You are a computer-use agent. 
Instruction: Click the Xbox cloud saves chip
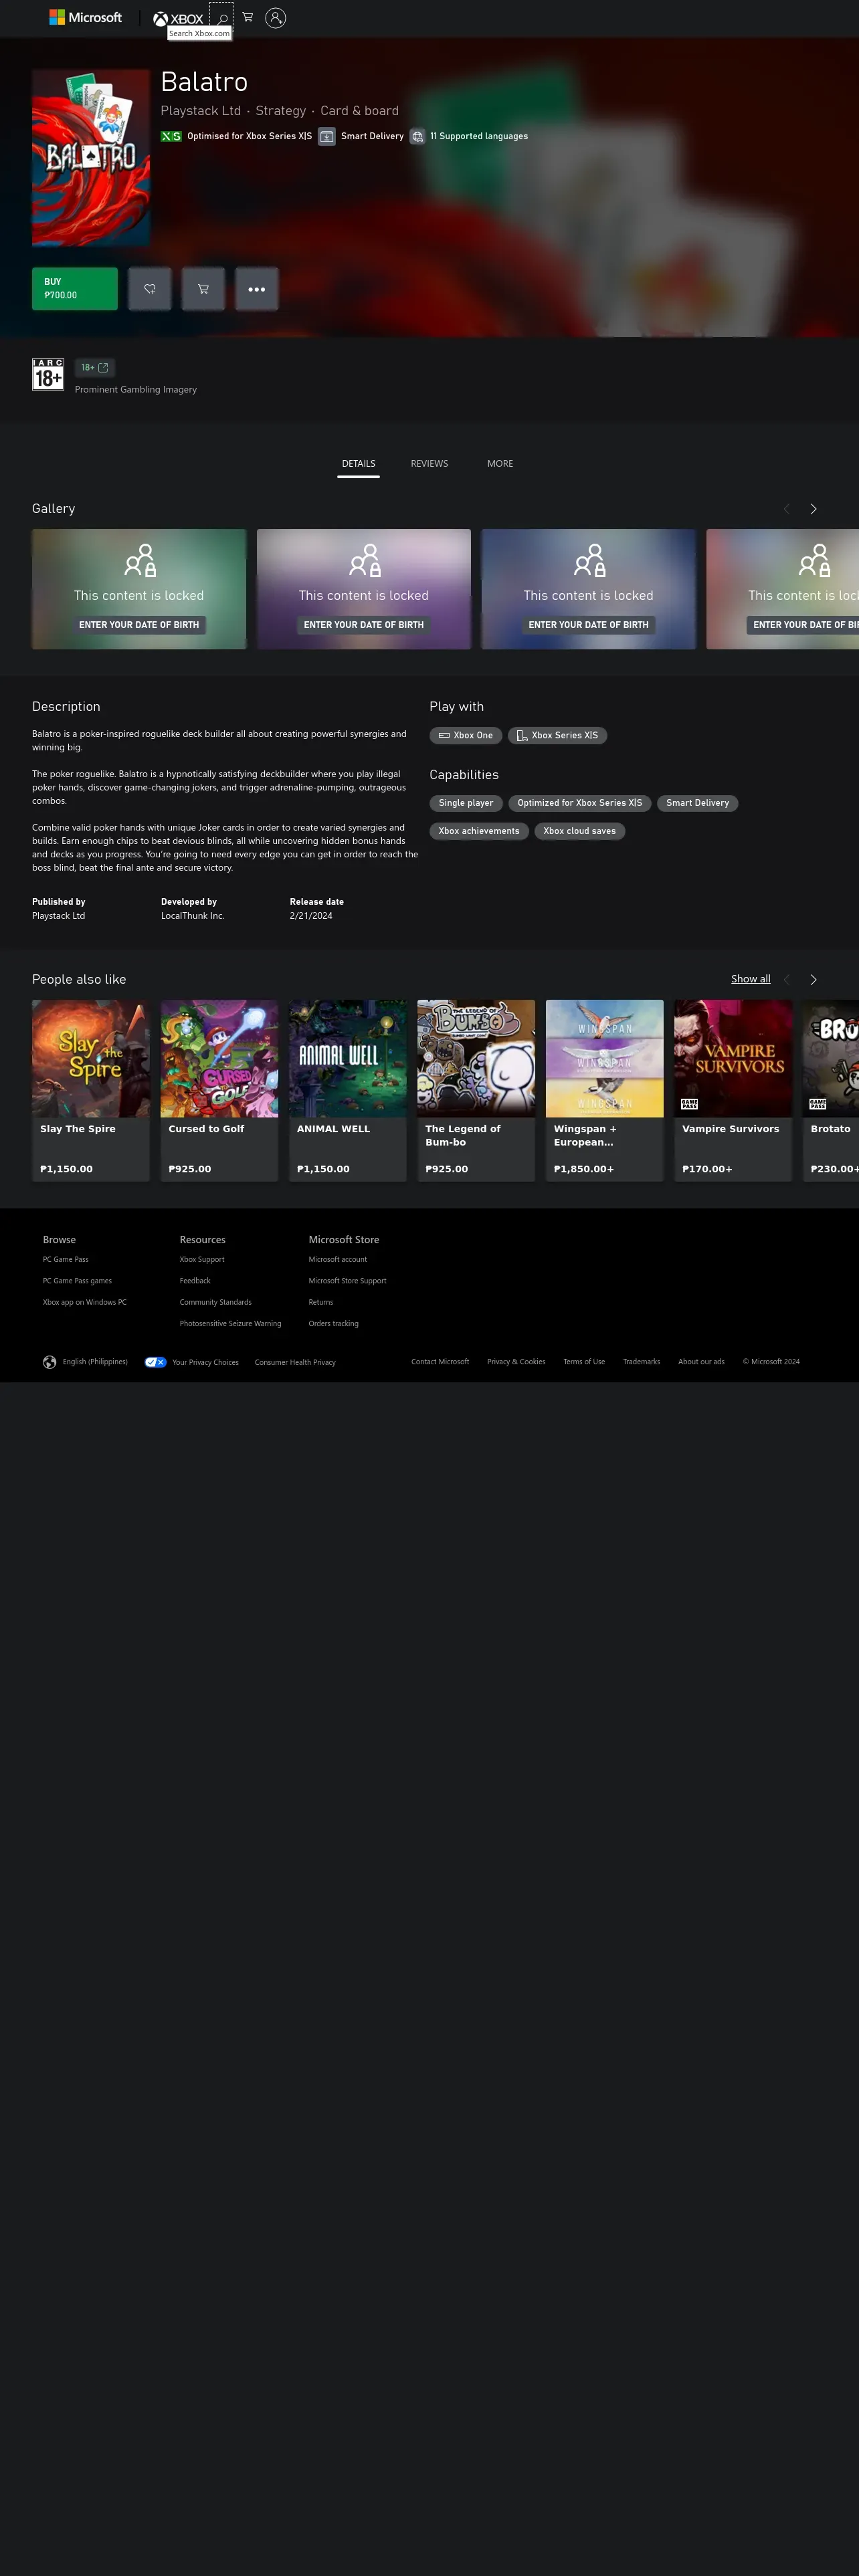point(580,831)
